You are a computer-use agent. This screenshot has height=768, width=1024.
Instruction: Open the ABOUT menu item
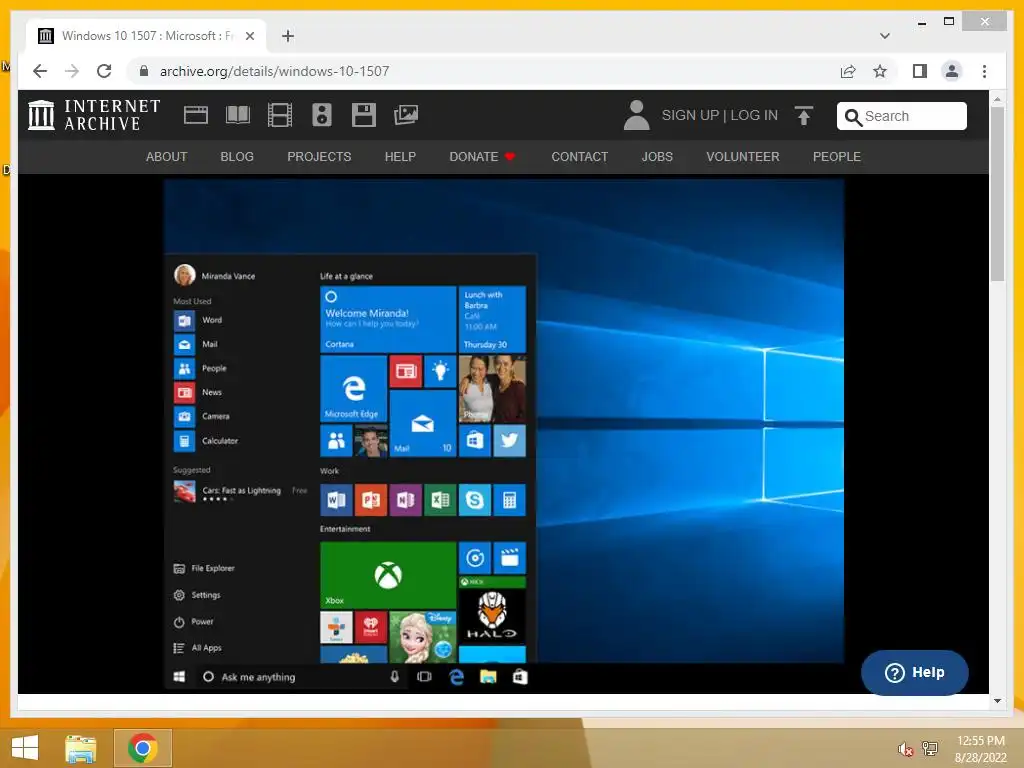click(x=167, y=157)
